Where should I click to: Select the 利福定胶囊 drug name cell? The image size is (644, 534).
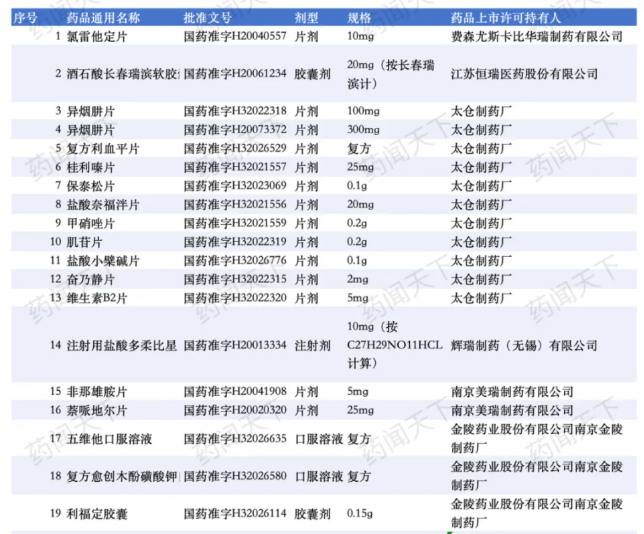[96, 514]
